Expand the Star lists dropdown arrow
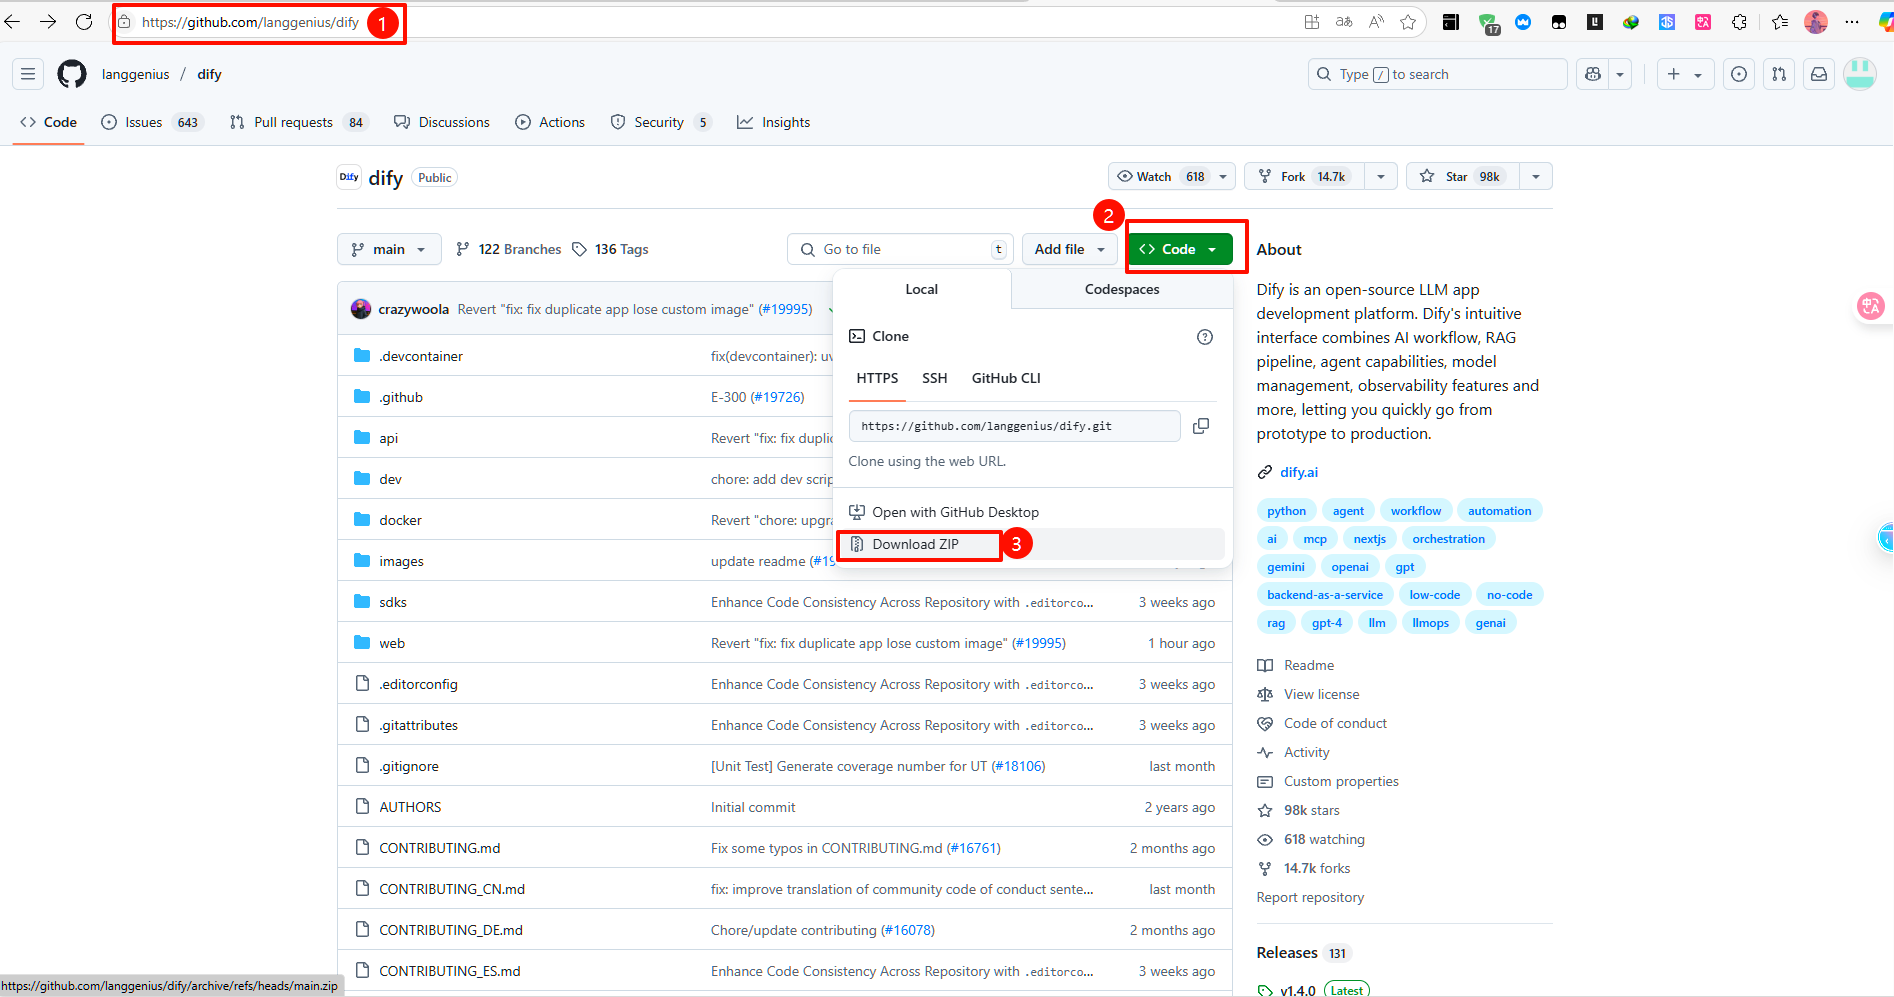Viewport: 1894px width, 997px height. tap(1536, 177)
